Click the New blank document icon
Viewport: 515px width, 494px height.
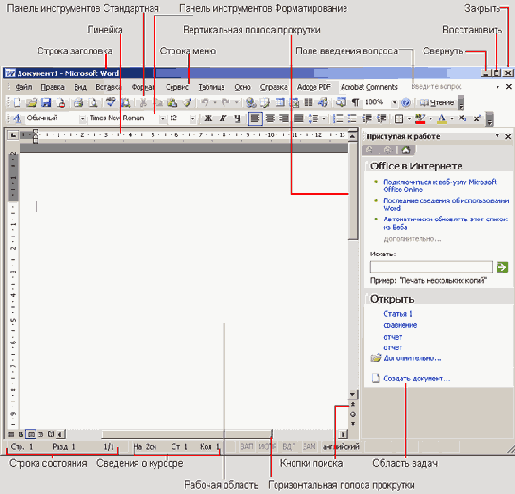click(17, 103)
